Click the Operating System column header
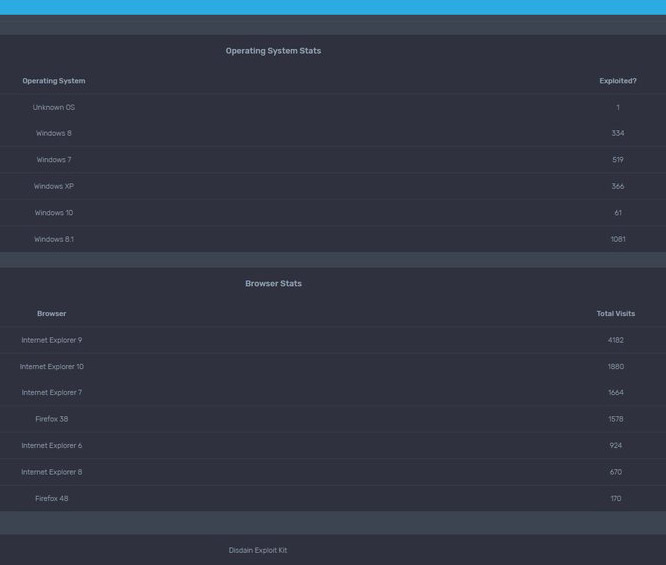The width and height of the screenshot is (666, 565). point(54,81)
